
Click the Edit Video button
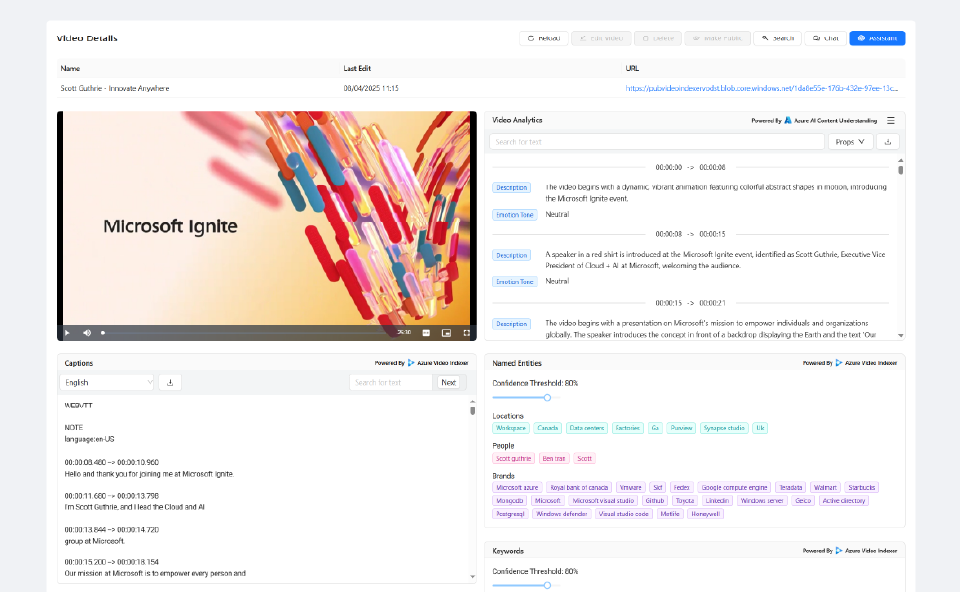click(601, 38)
